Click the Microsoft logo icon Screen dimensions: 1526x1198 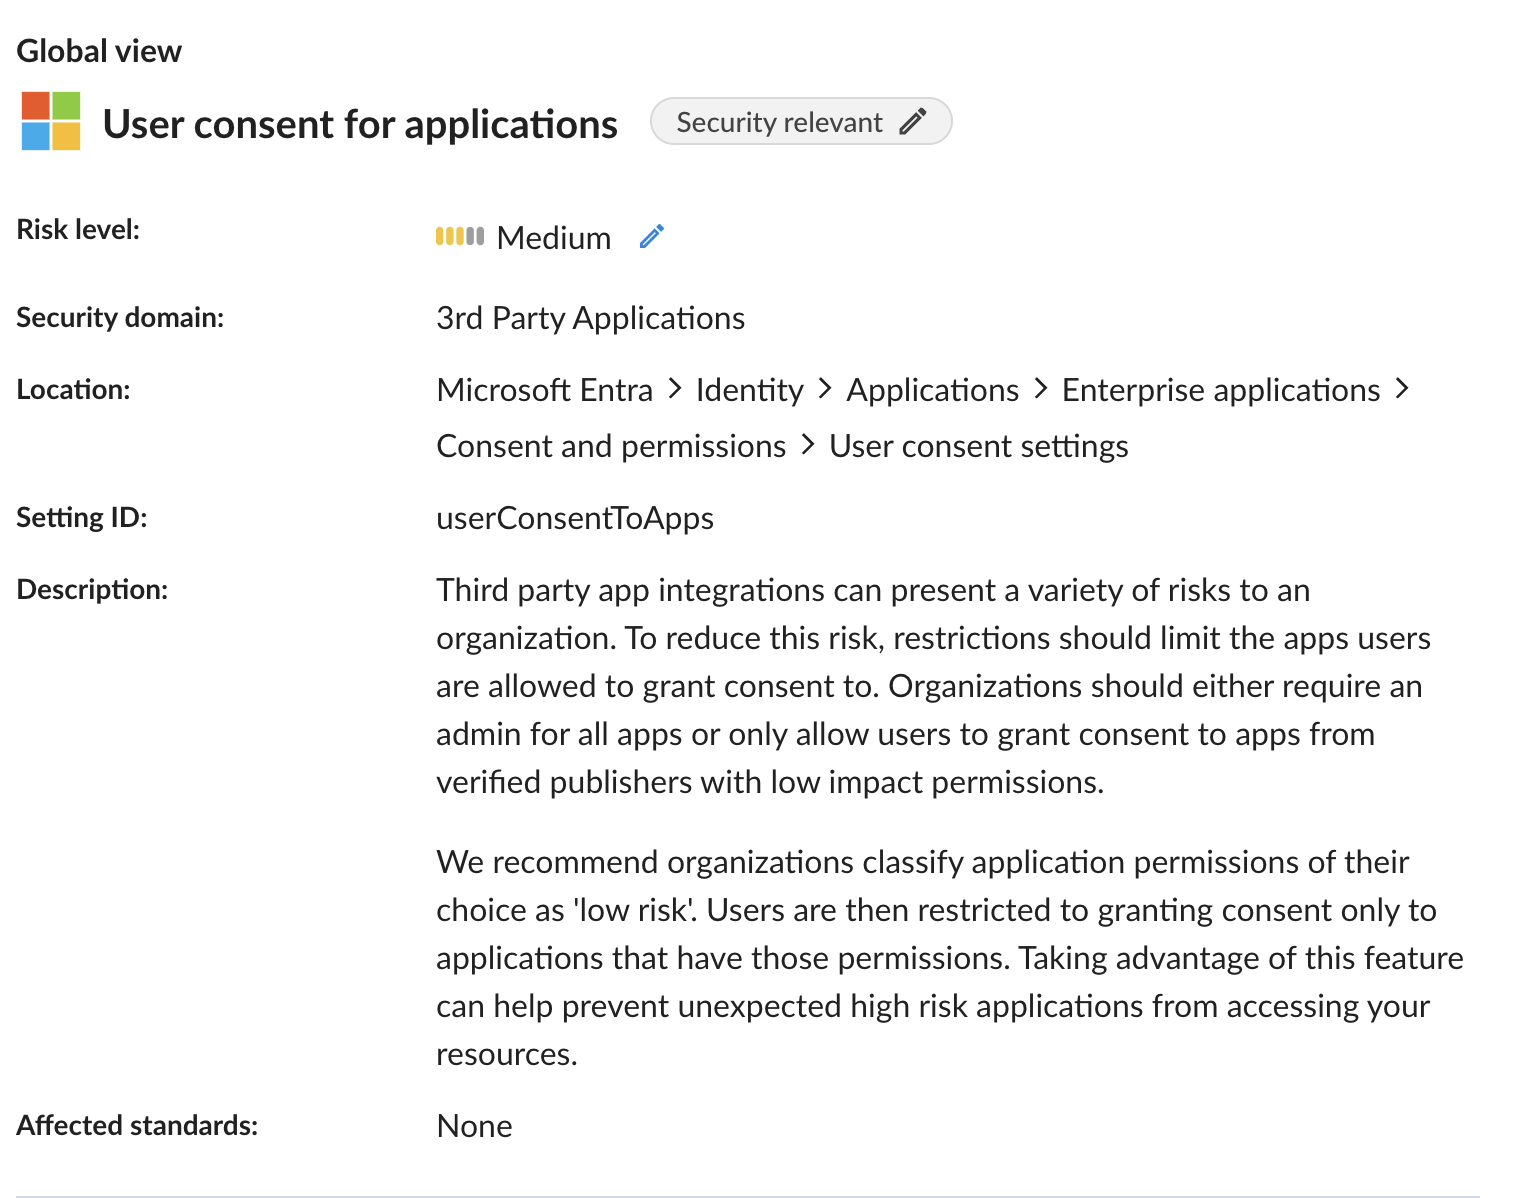[x=51, y=121]
